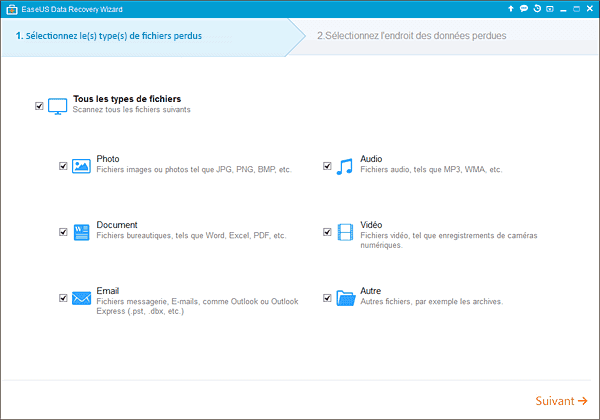Click Scannez tous les fichiers suivants text
The image size is (600, 420).
pos(132,109)
